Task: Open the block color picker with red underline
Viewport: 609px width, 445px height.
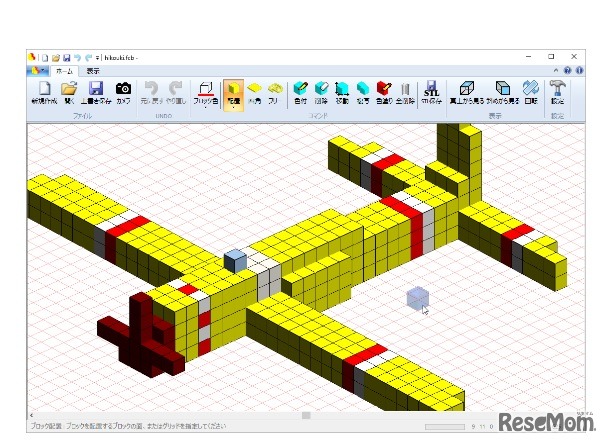Action: coord(206,94)
